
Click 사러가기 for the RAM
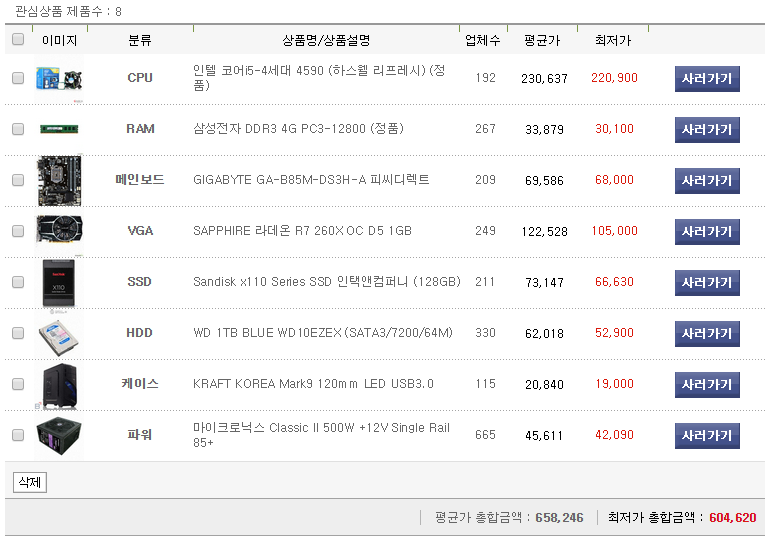click(707, 130)
